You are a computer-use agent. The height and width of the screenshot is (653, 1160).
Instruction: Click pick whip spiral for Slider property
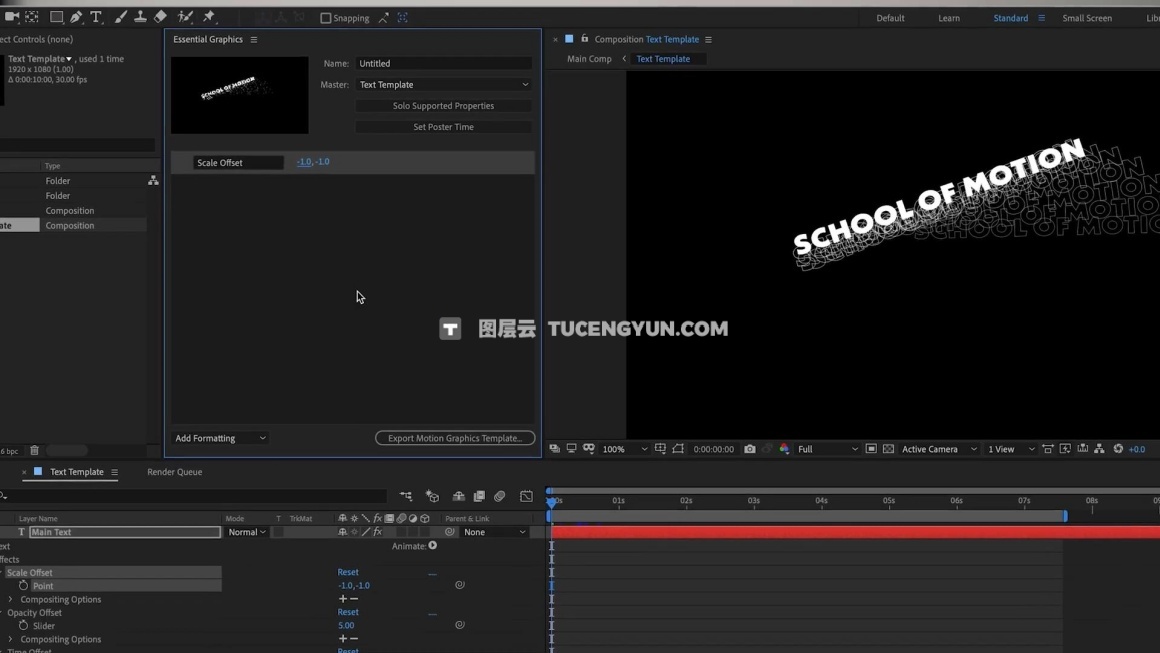[459, 625]
